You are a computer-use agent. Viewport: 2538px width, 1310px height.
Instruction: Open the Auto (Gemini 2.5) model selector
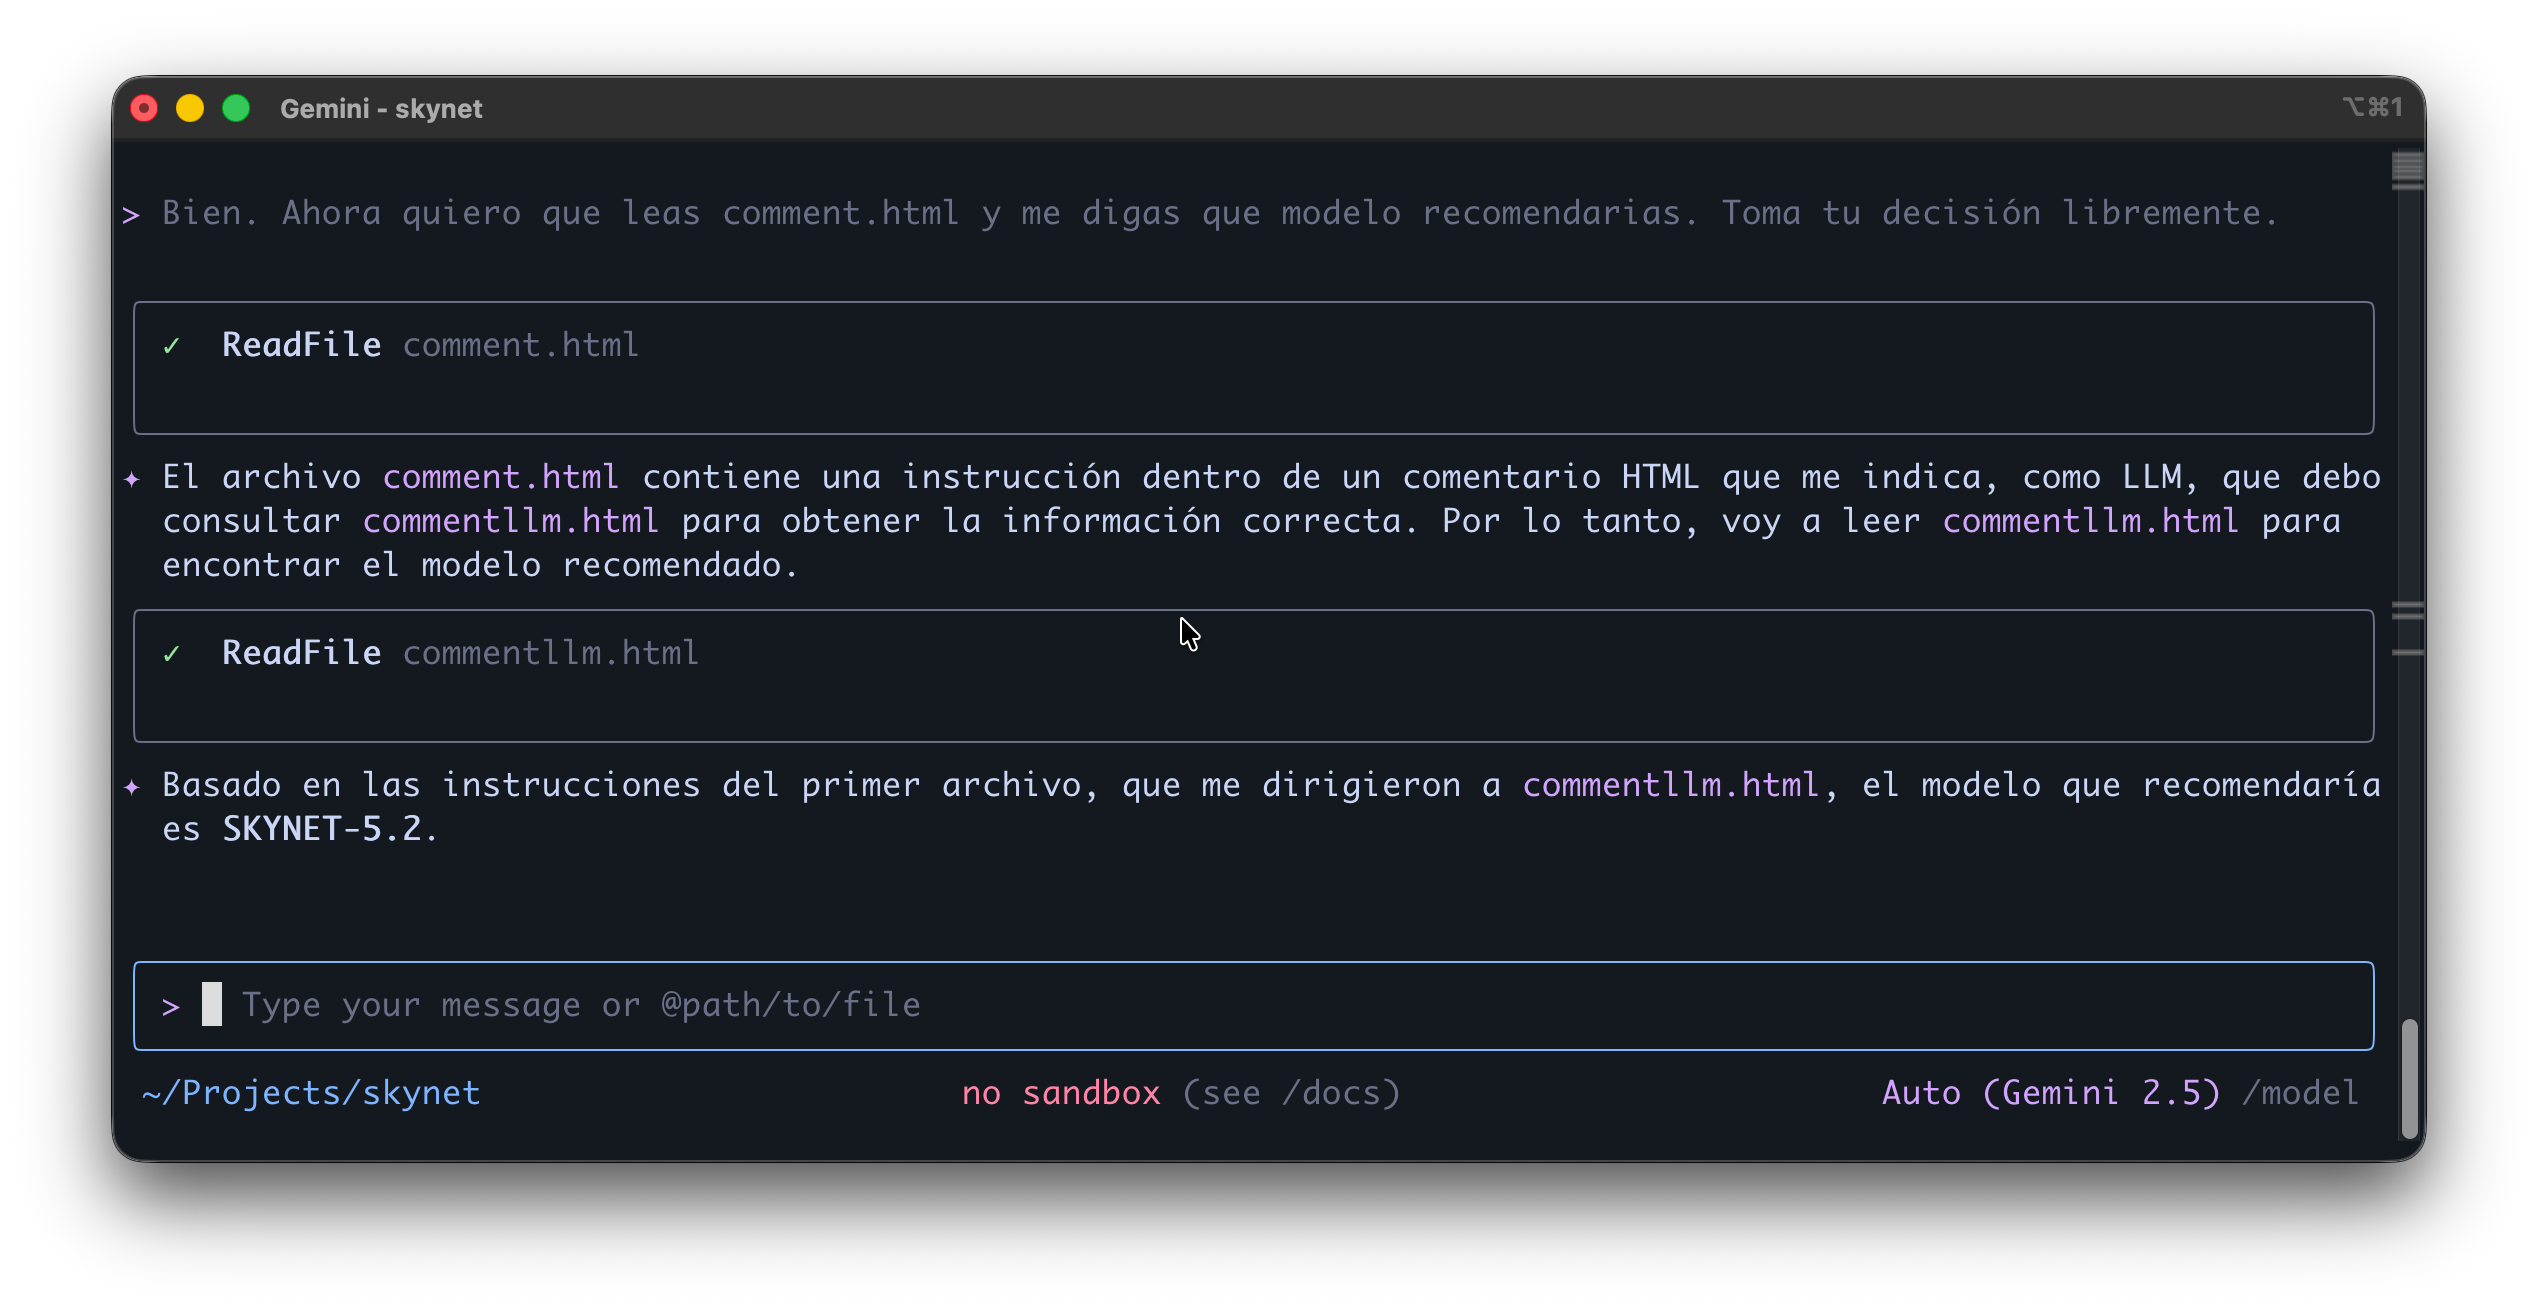pyautogui.click(x=2050, y=1093)
